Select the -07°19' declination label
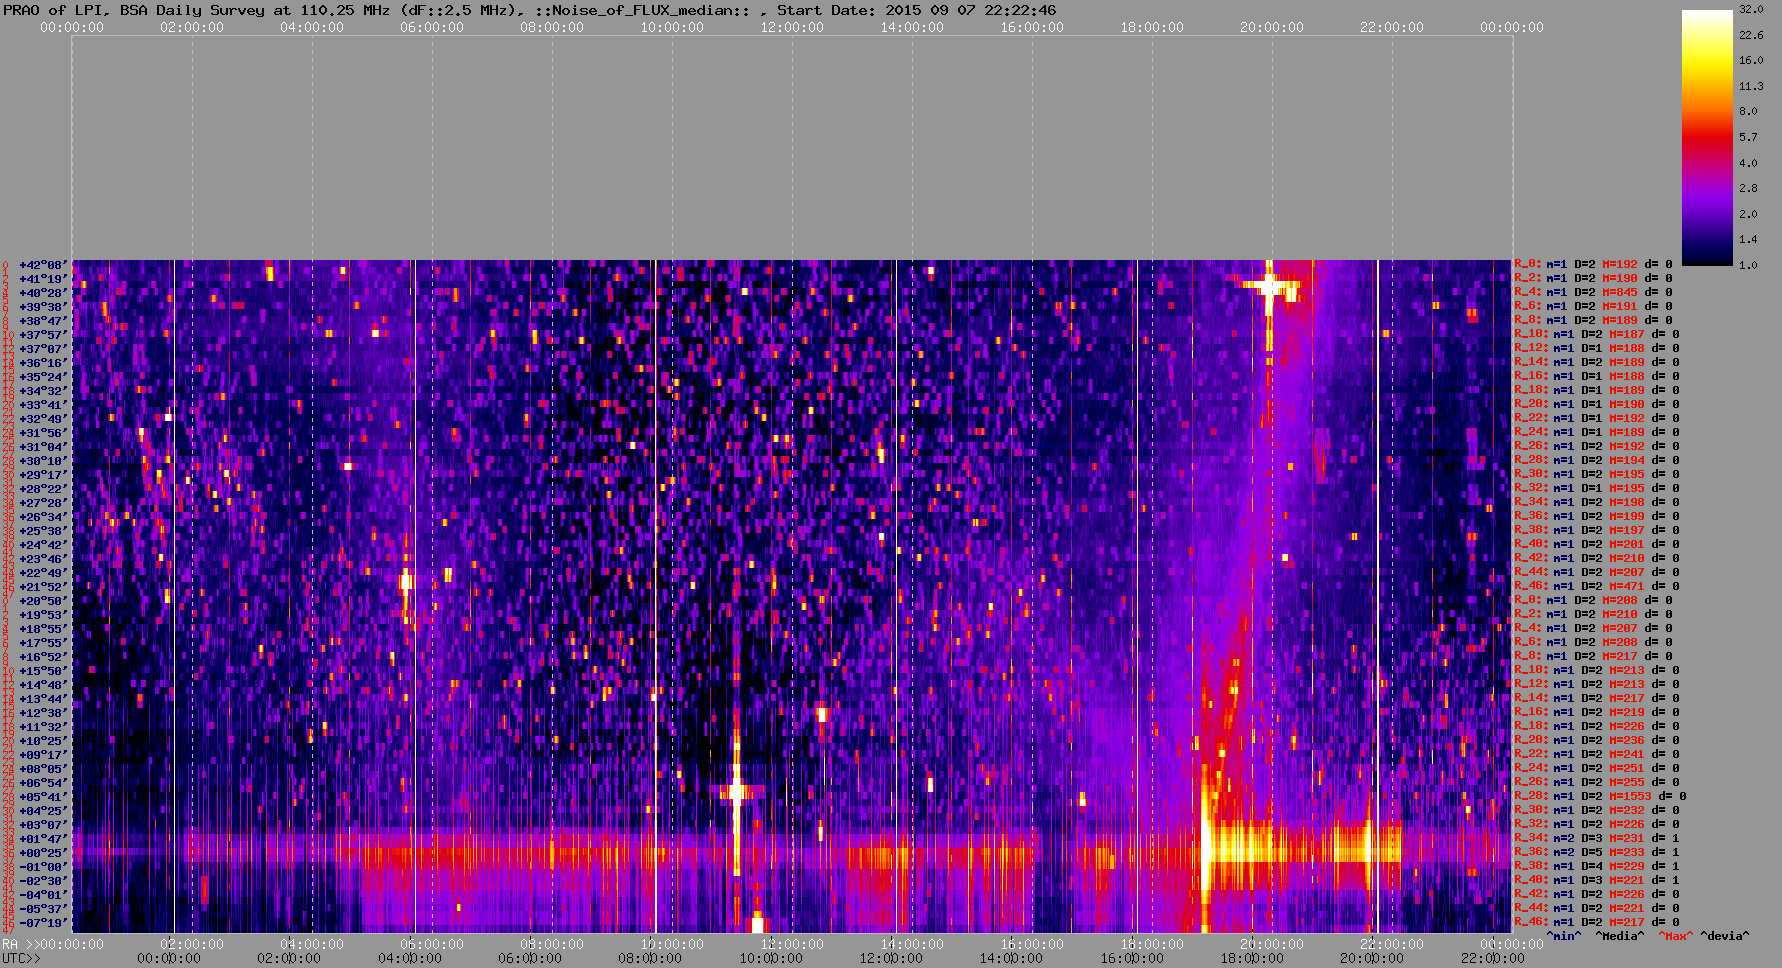The height and width of the screenshot is (968, 1782). click(44, 923)
